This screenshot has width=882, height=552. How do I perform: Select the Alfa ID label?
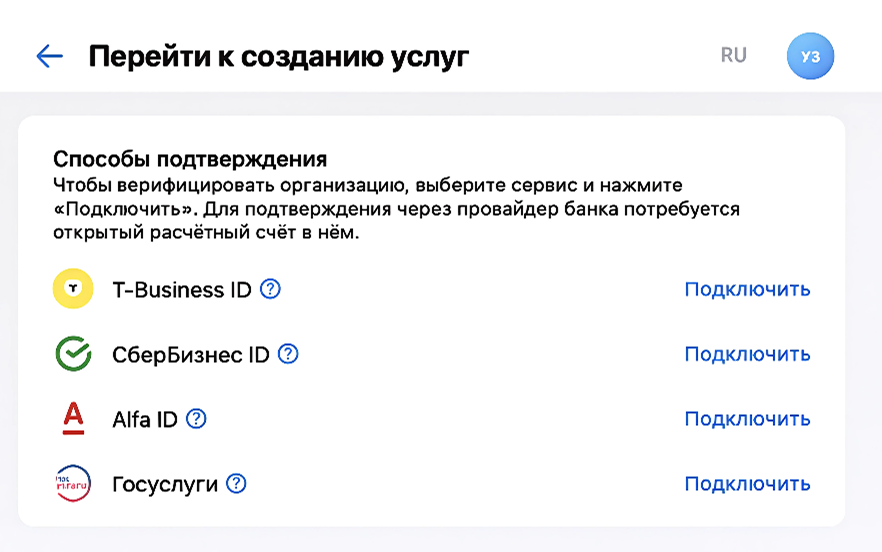(145, 420)
